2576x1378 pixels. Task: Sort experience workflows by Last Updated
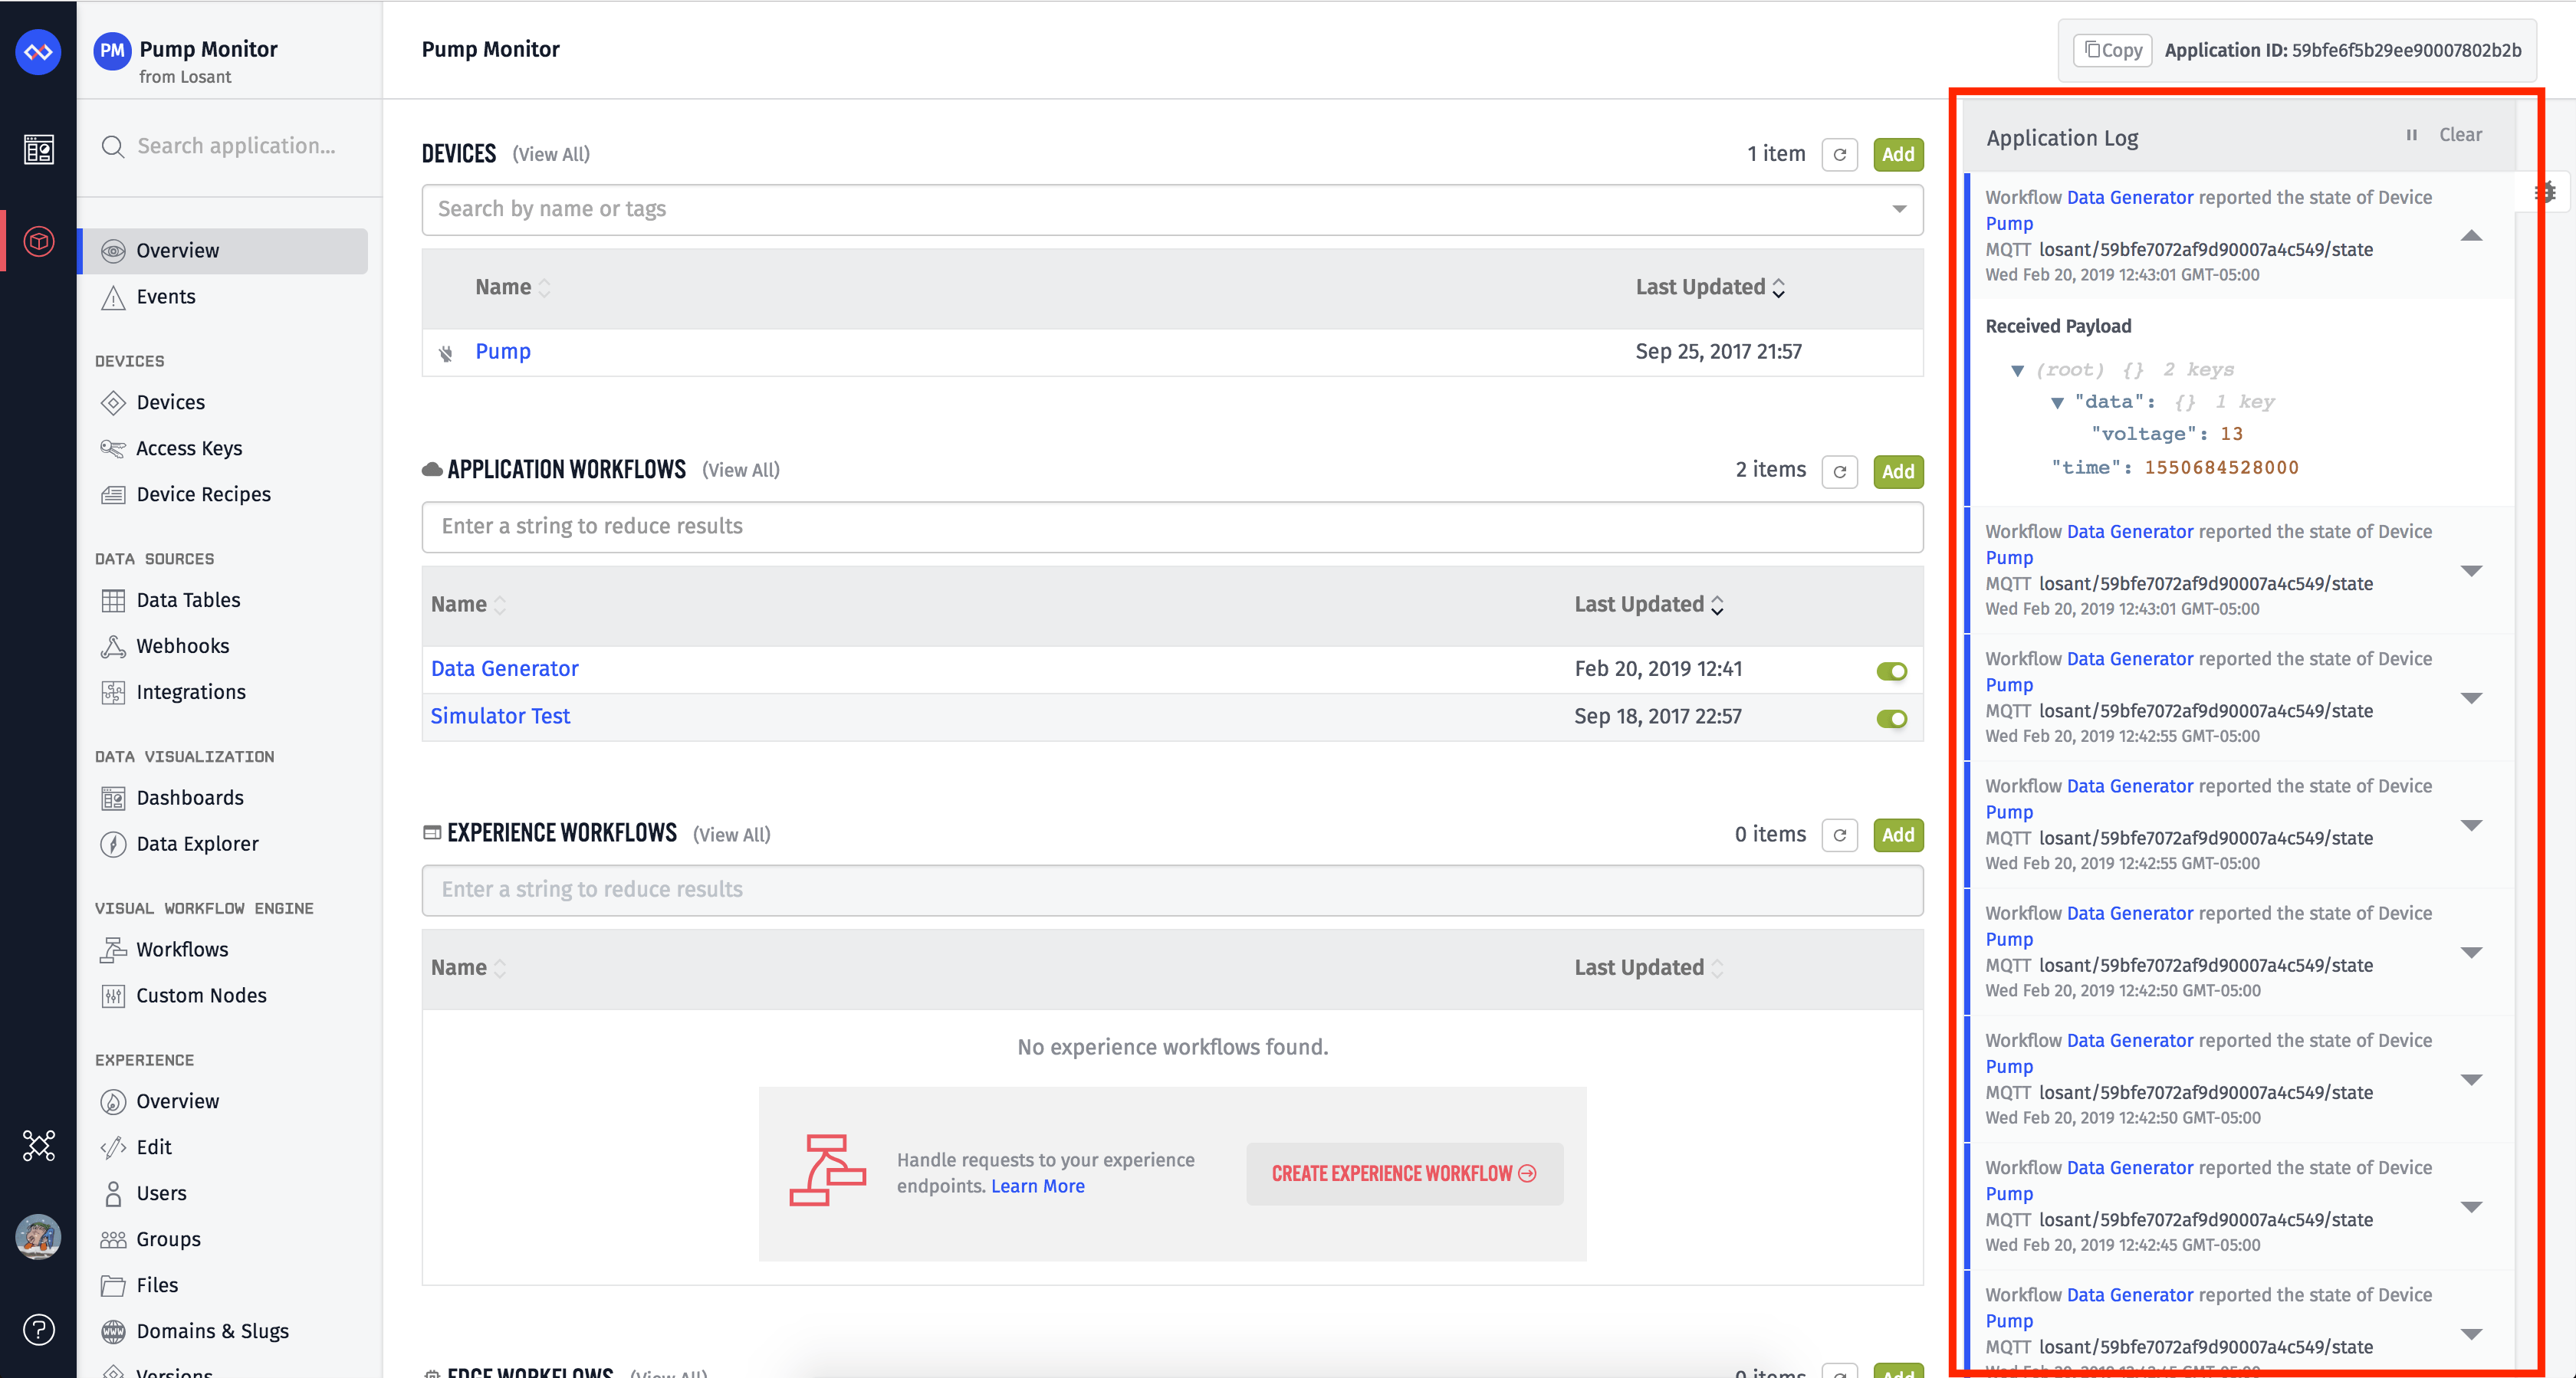[x=1649, y=967]
